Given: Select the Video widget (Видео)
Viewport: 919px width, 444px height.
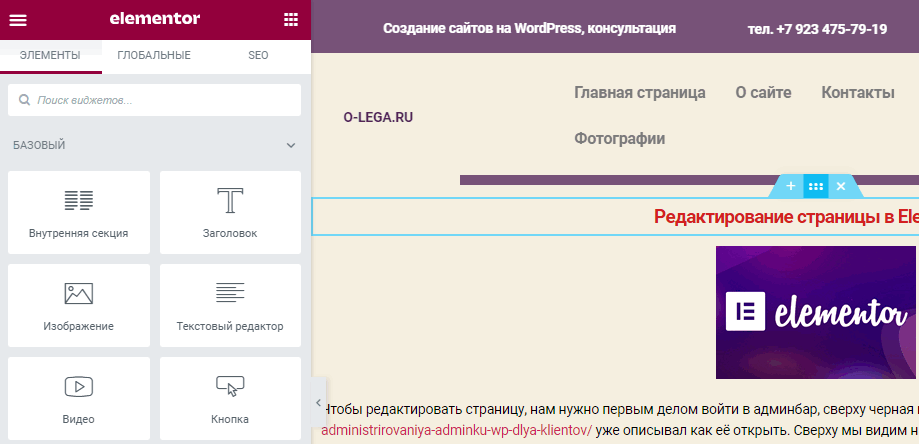Looking at the screenshot, I should (x=79, y=398).
